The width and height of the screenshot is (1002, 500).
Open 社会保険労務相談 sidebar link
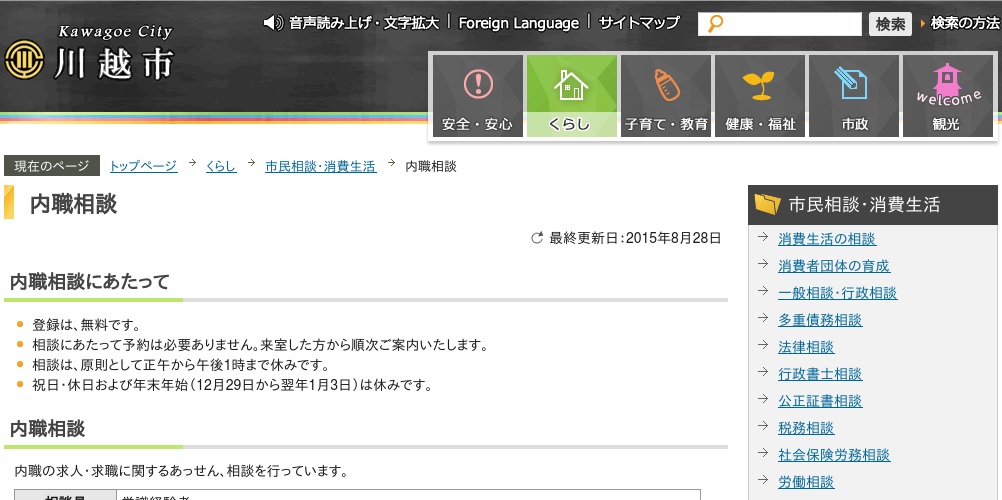833,455
